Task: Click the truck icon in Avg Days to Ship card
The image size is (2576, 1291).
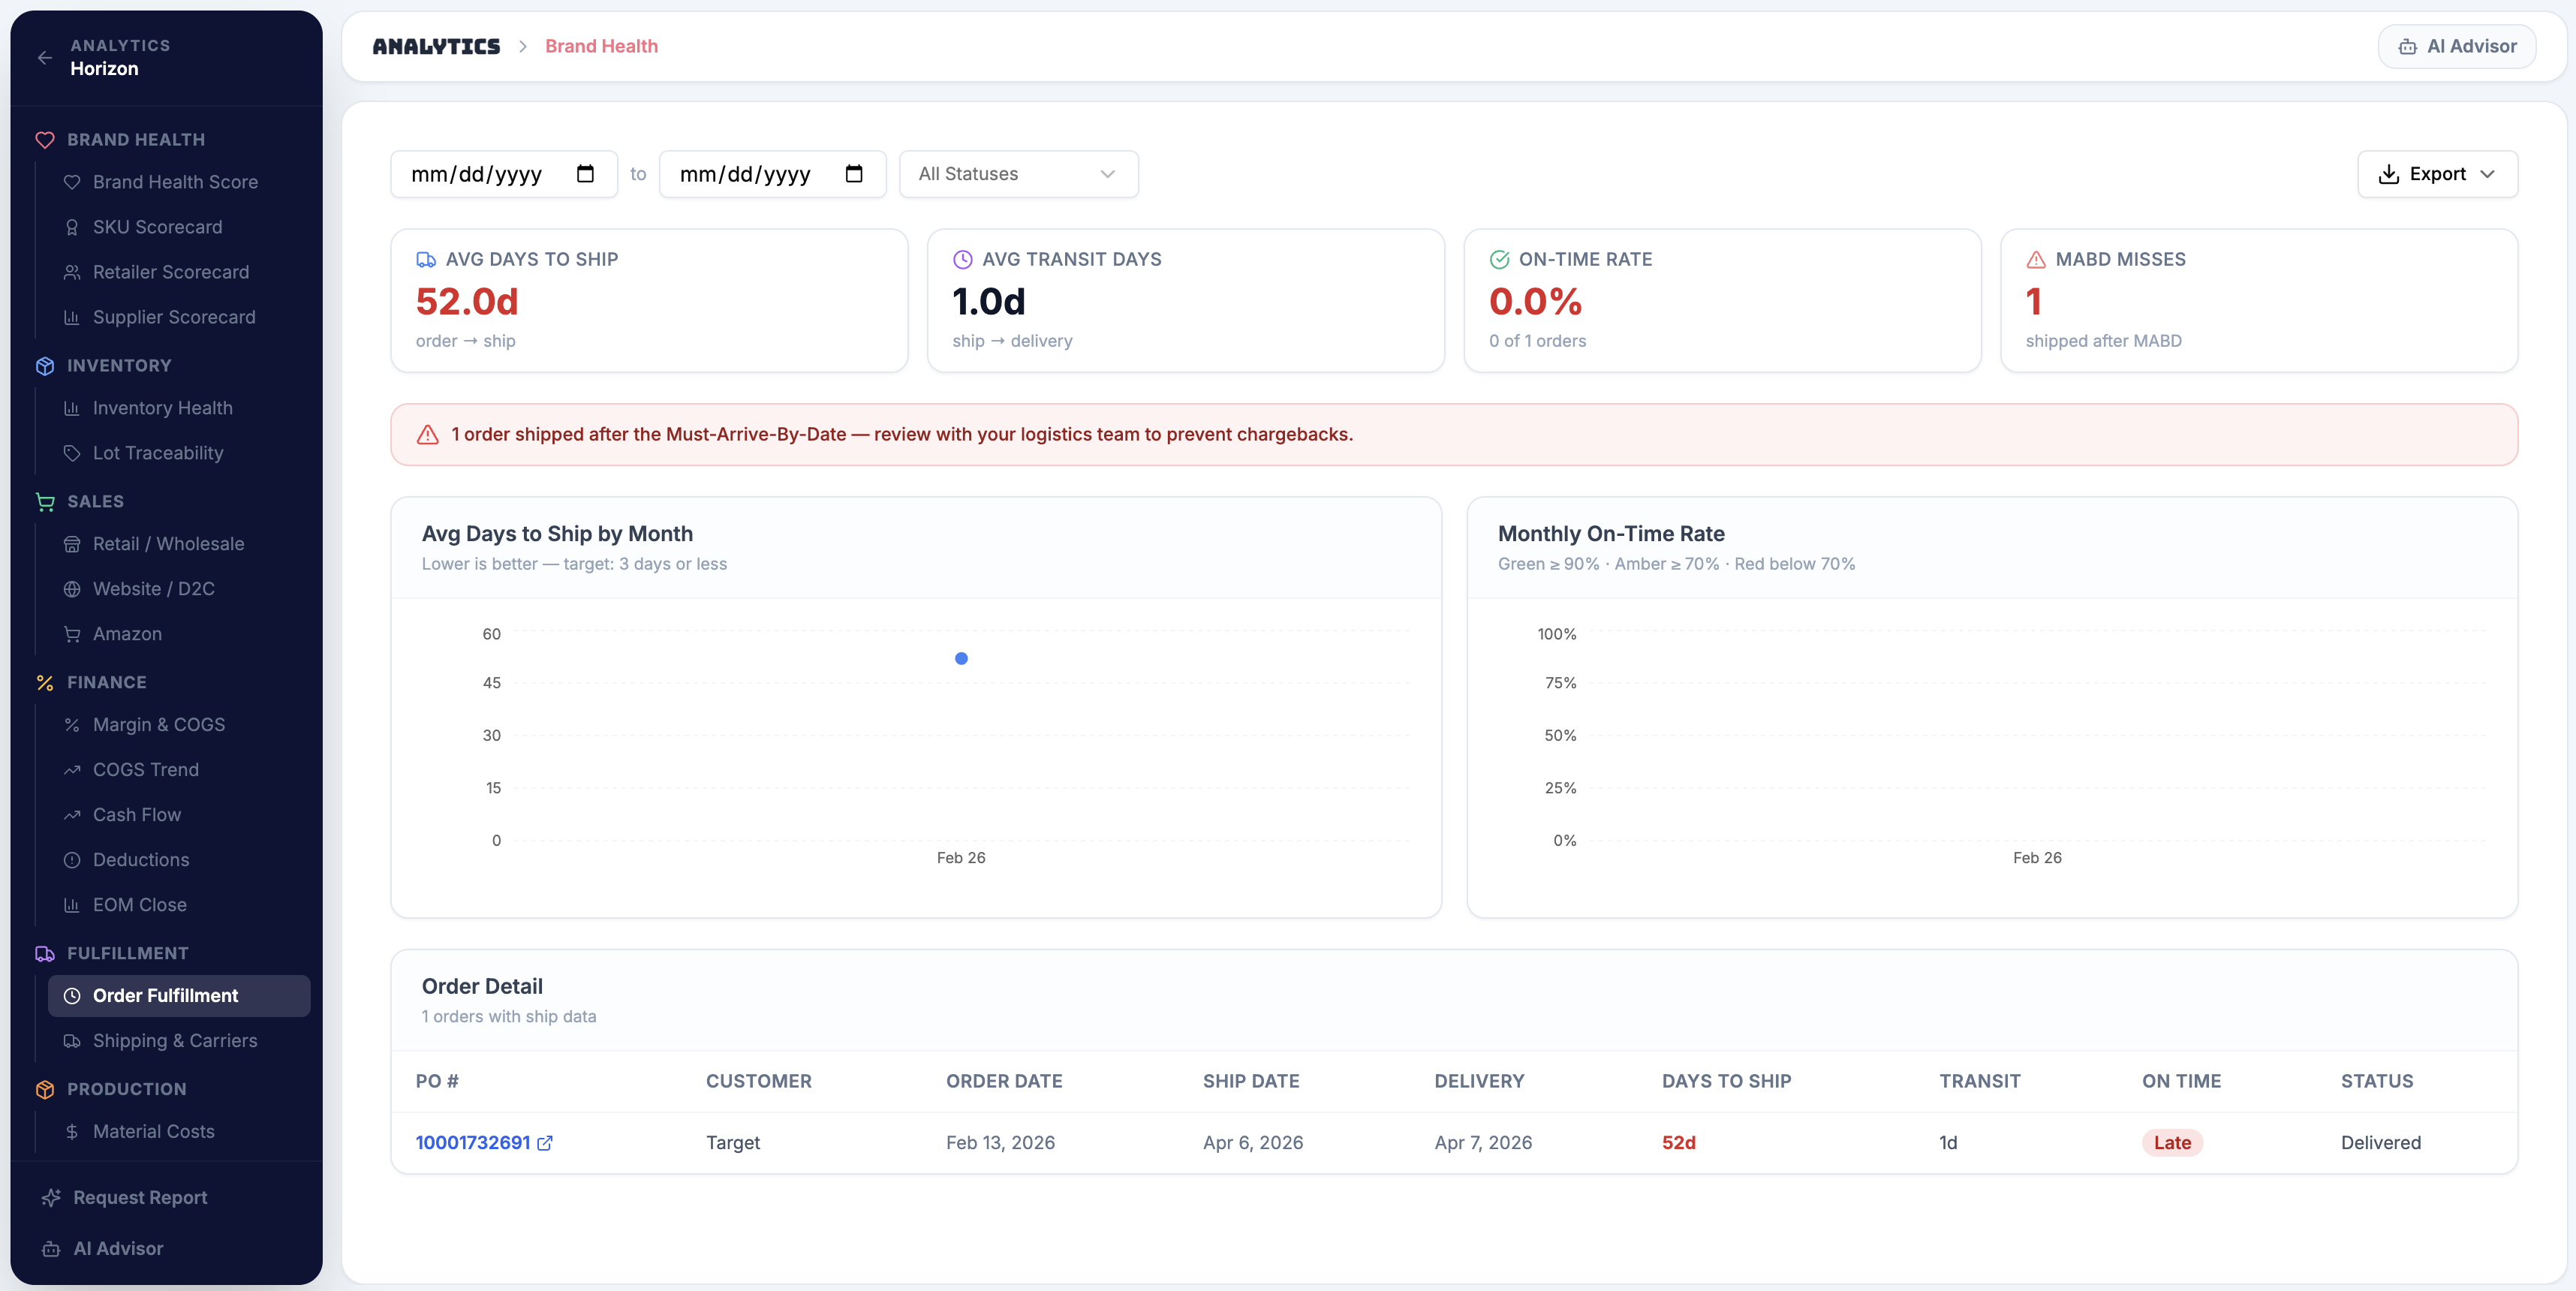Action: [426, 260]
